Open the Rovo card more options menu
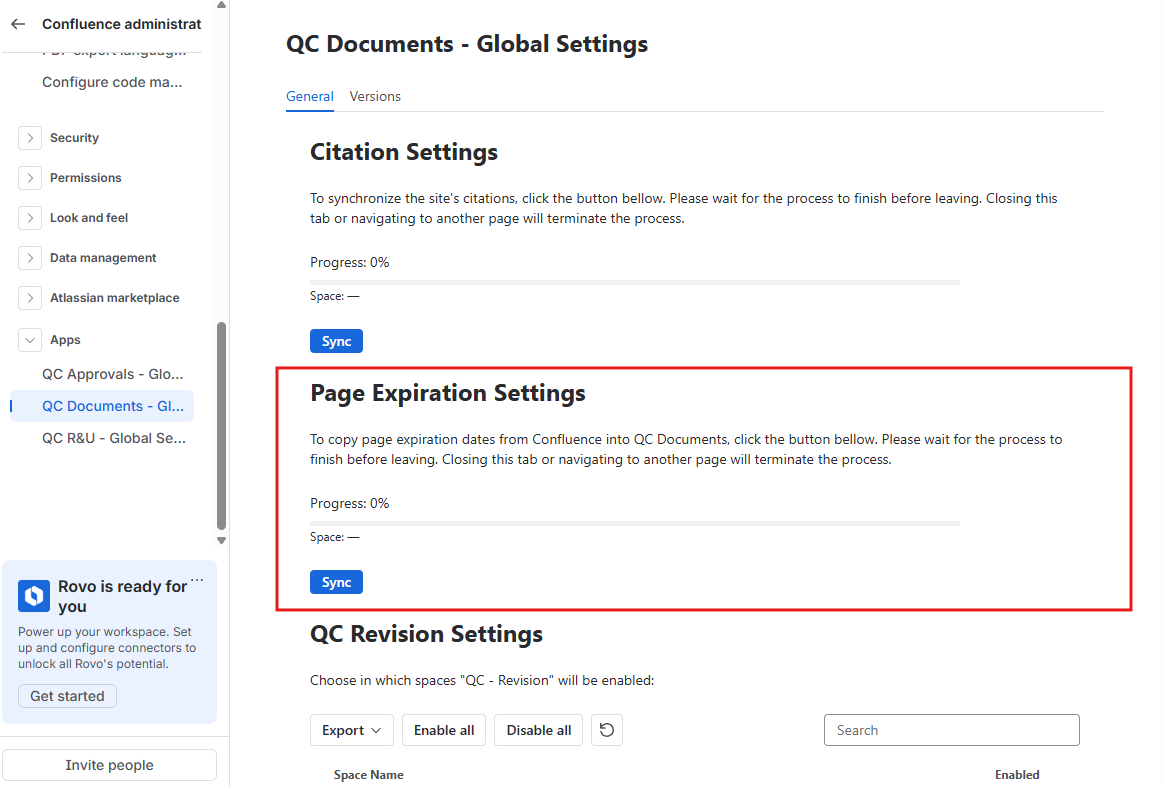The width and height of the screenshot is (1162, 786). click(197, 579)
